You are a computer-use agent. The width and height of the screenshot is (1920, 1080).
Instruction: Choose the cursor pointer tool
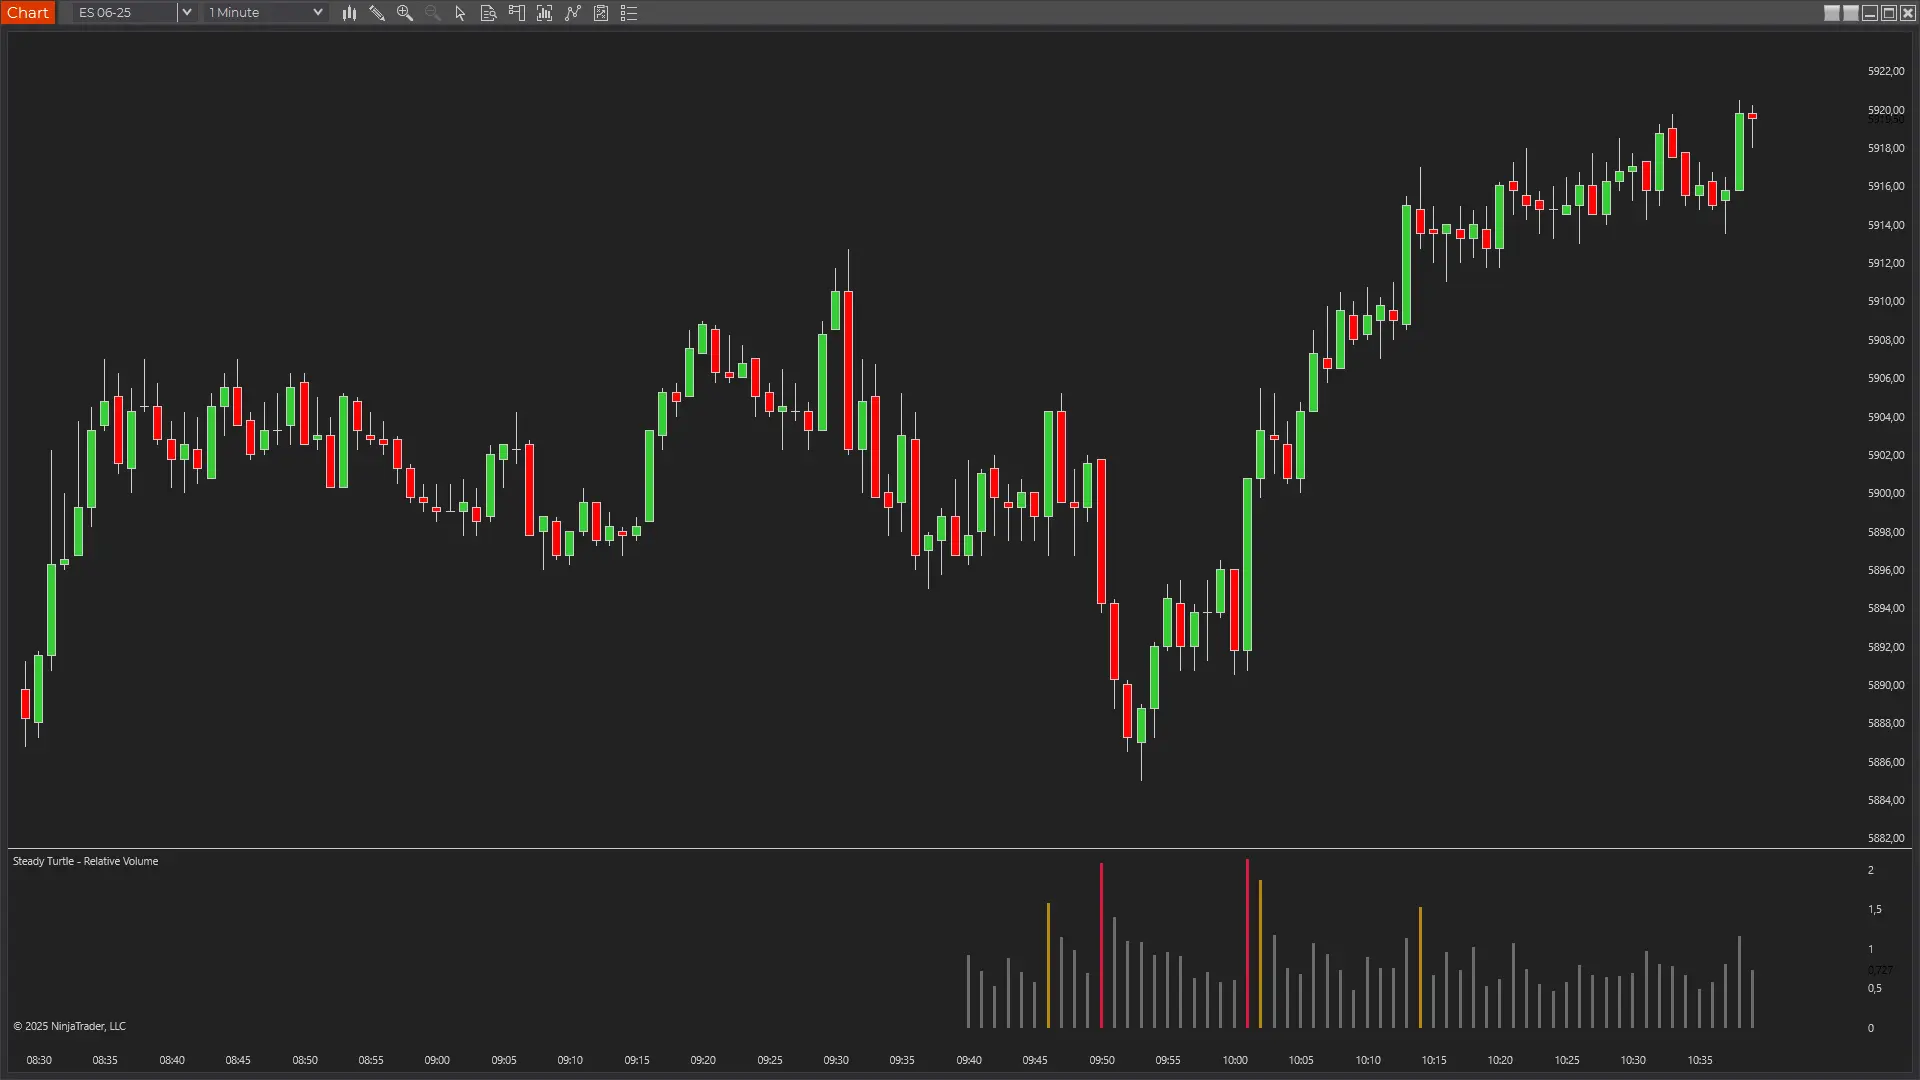[x=460, y=13]
